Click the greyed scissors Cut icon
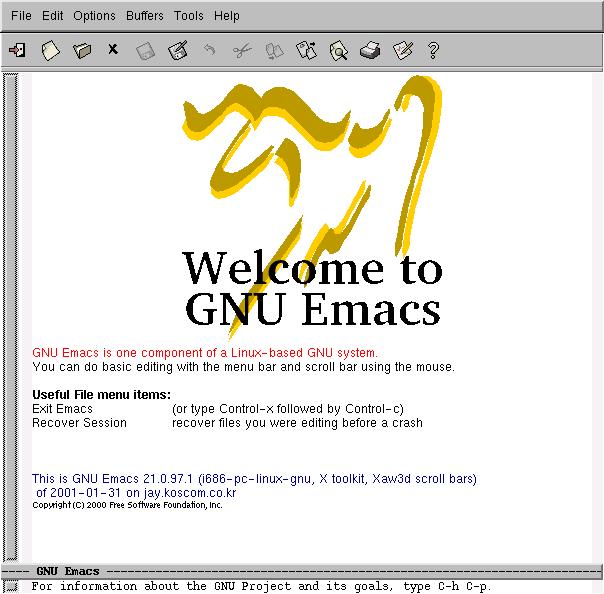 [x=242, y=50]
